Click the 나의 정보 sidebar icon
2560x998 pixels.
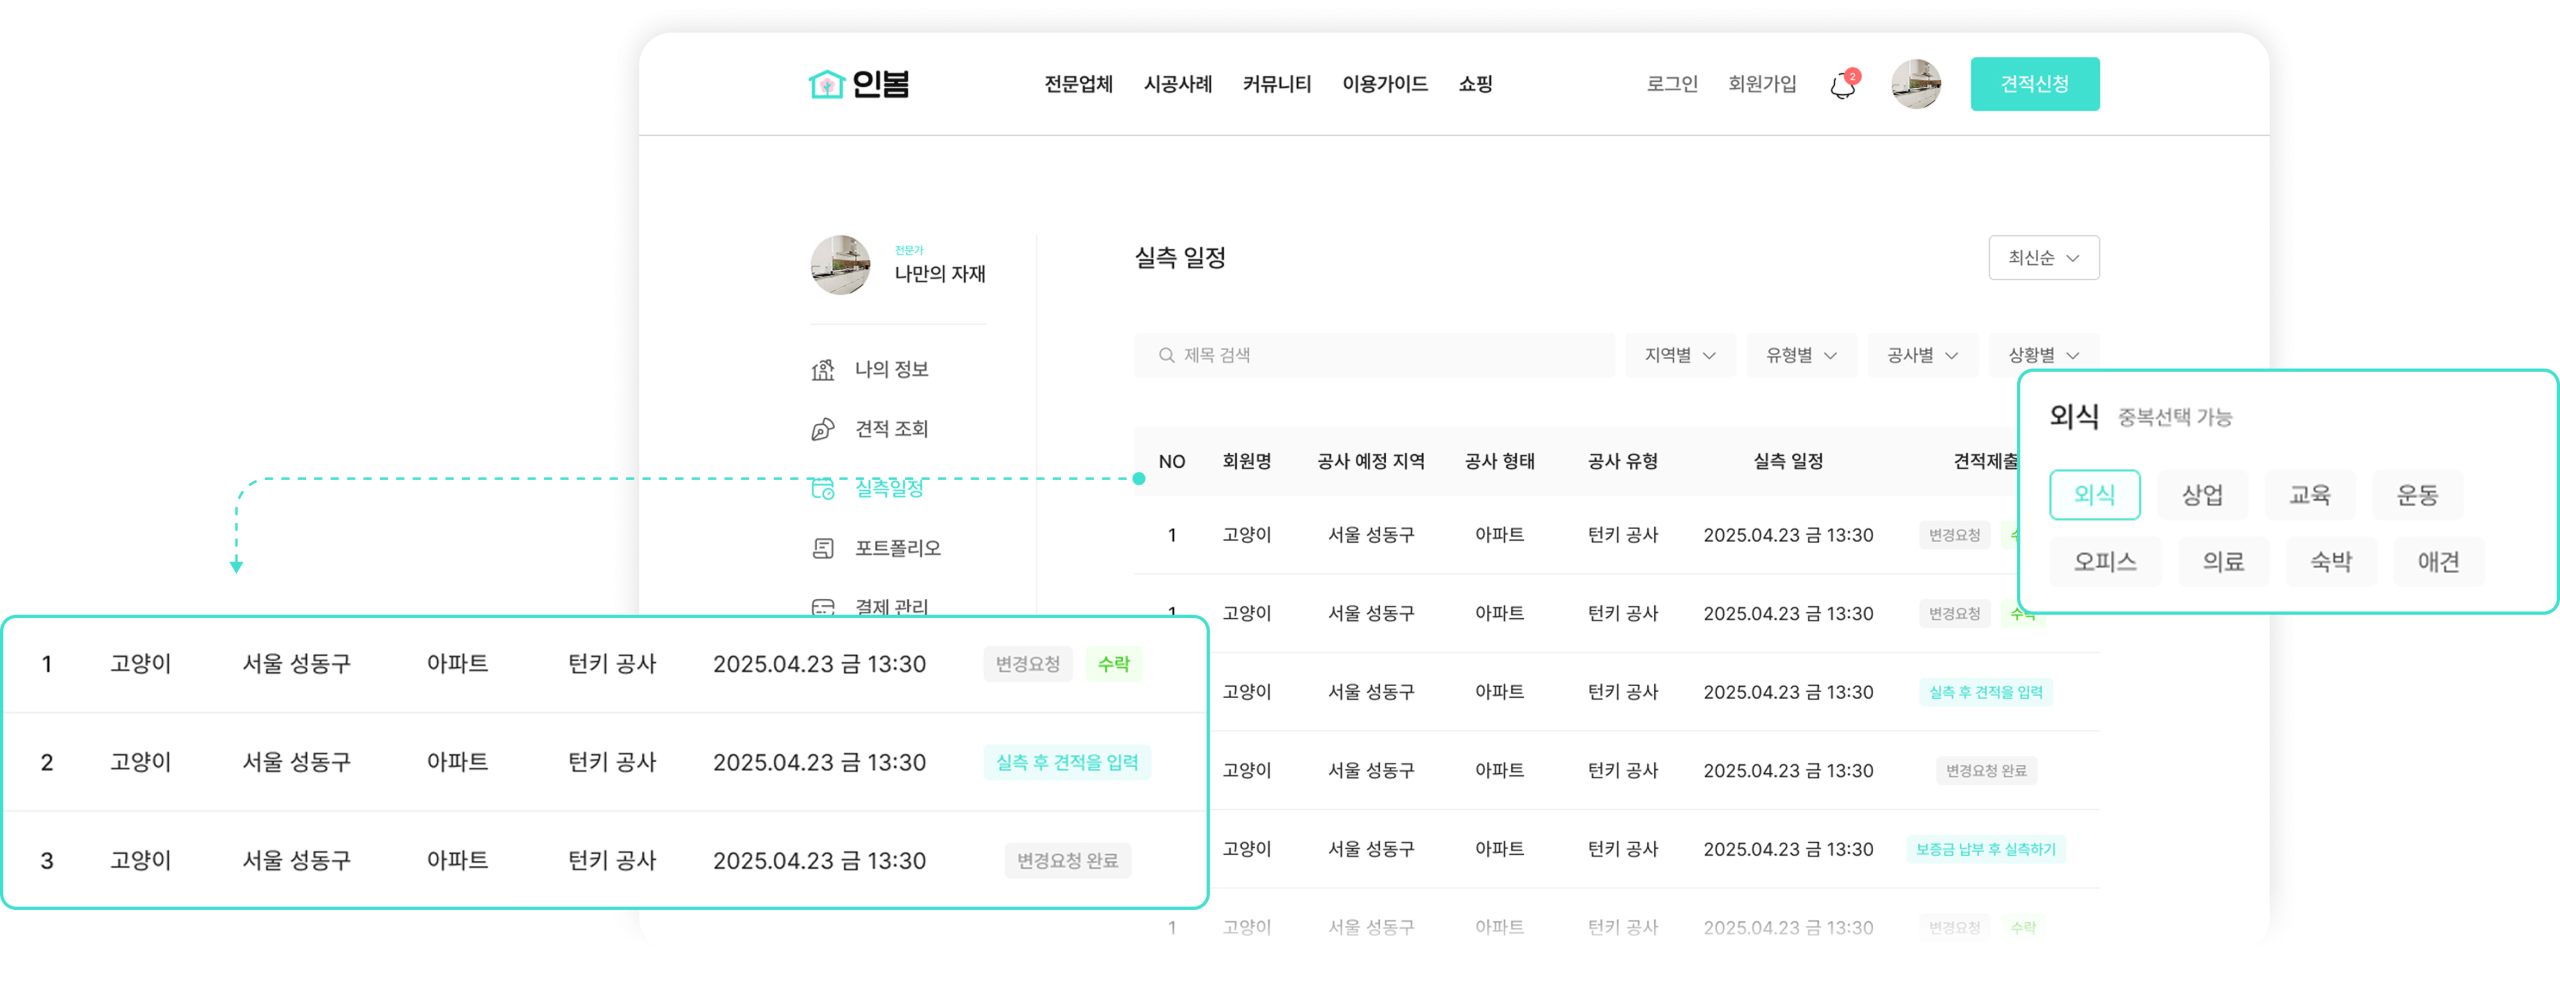pos(823,370)
